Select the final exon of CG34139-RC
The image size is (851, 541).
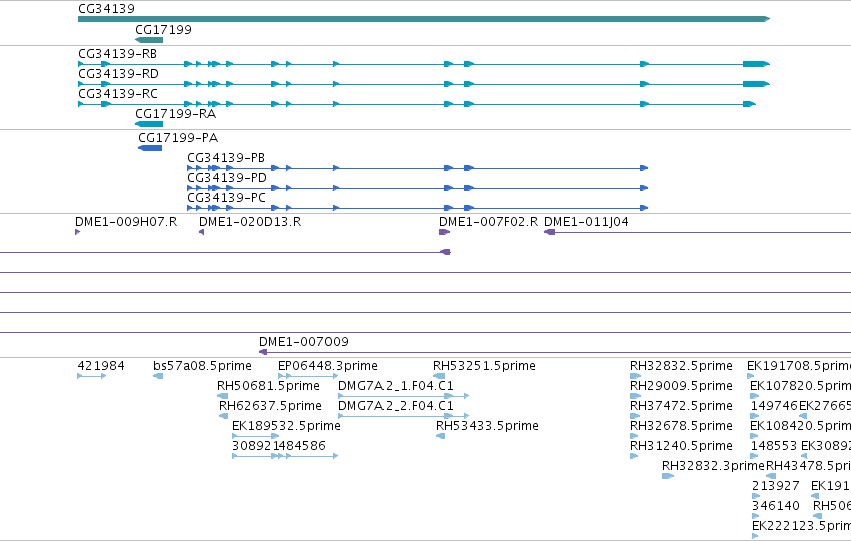(x=750, y=104)
